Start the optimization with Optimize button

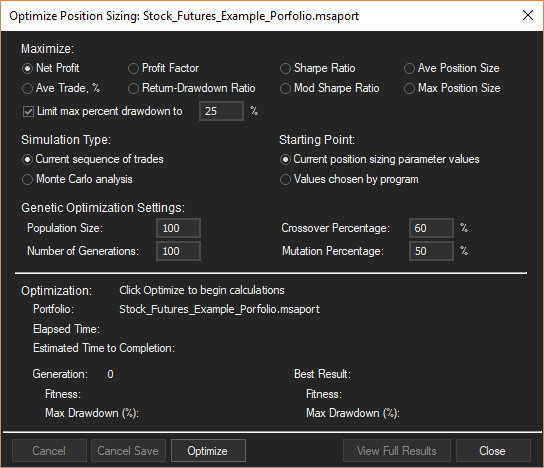[x=208, y=450]
